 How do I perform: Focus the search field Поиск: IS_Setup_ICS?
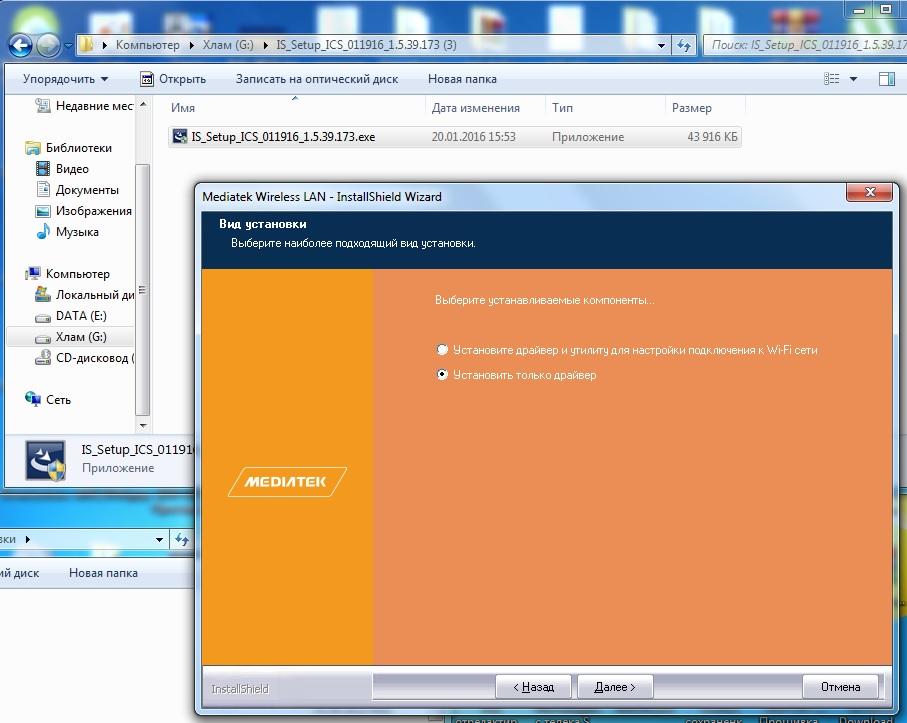pyautogui.click(x=807, y=45)
